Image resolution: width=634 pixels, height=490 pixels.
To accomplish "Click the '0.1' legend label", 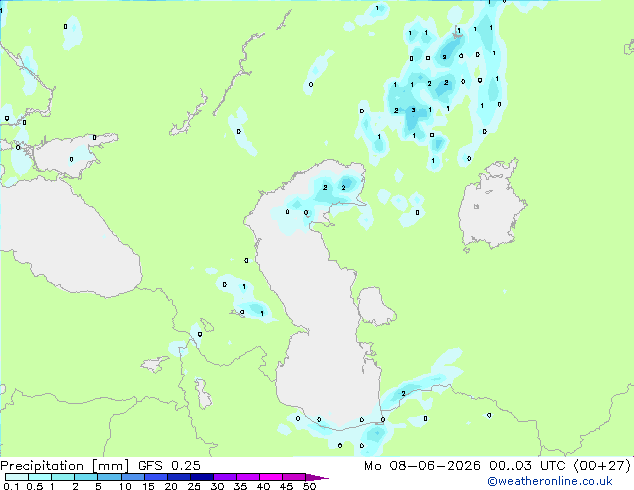I will 11,486.
